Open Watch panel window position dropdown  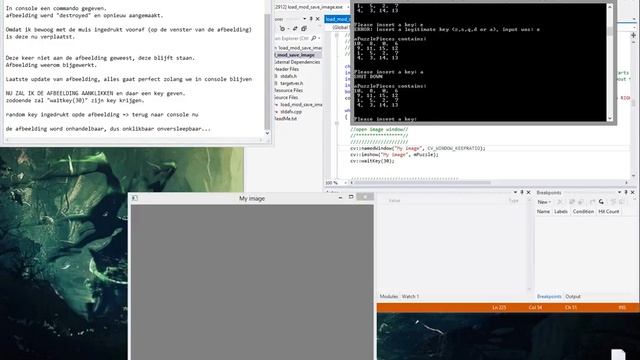515,192
